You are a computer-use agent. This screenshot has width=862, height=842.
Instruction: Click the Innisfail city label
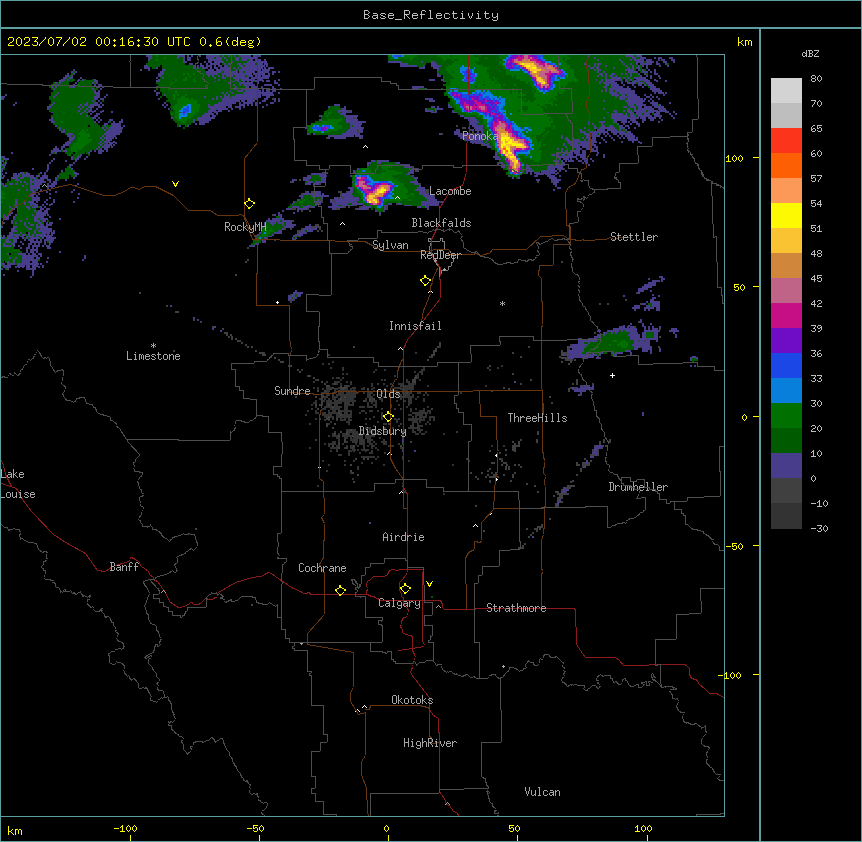415,326
